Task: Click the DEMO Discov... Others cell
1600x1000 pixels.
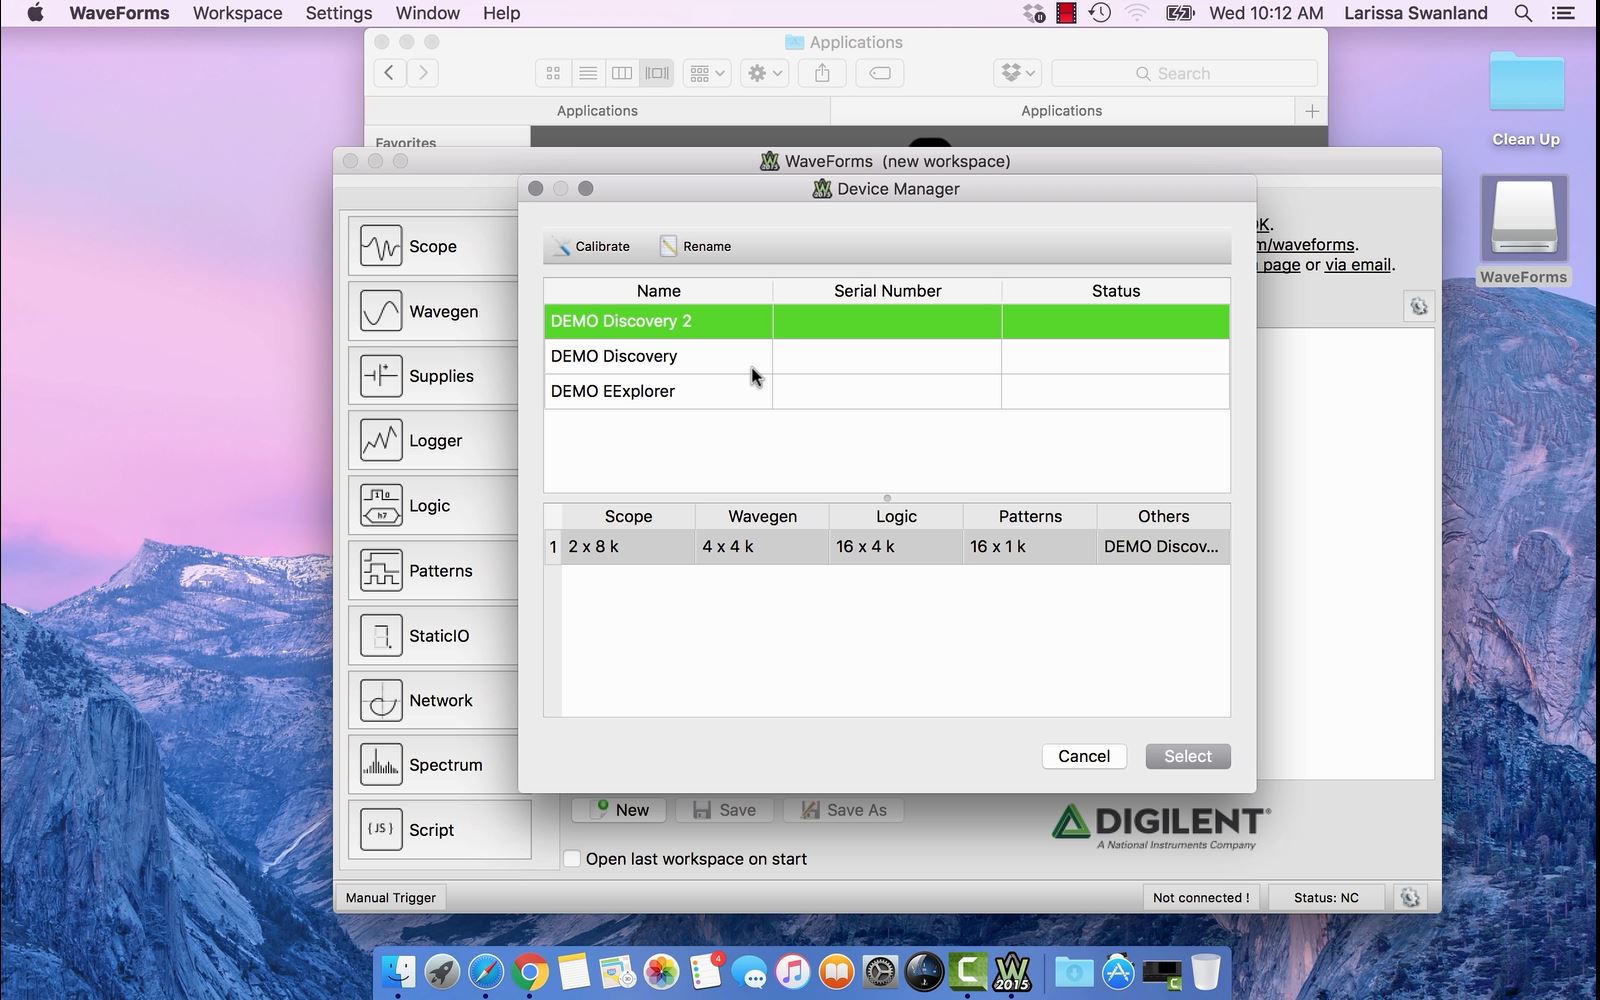Action: pyautogui.click(x=1163, y=547)
